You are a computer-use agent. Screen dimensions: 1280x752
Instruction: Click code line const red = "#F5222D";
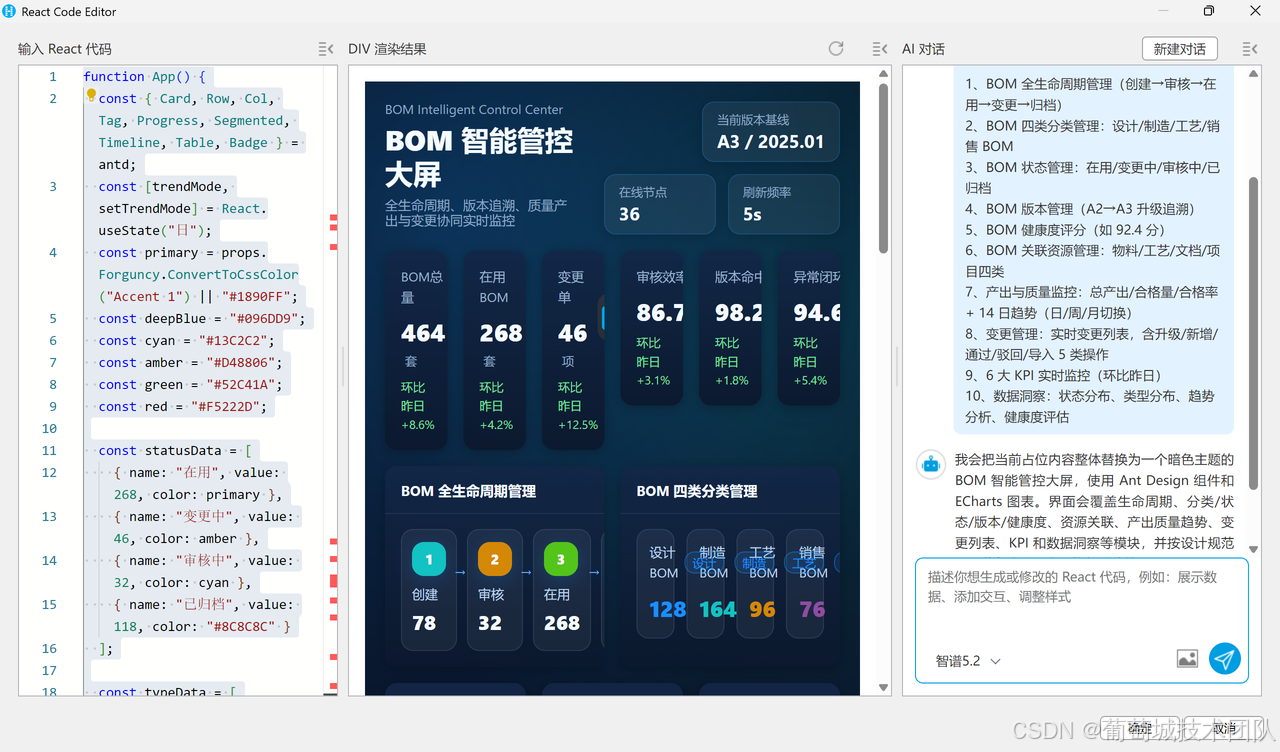coord(184,406)
